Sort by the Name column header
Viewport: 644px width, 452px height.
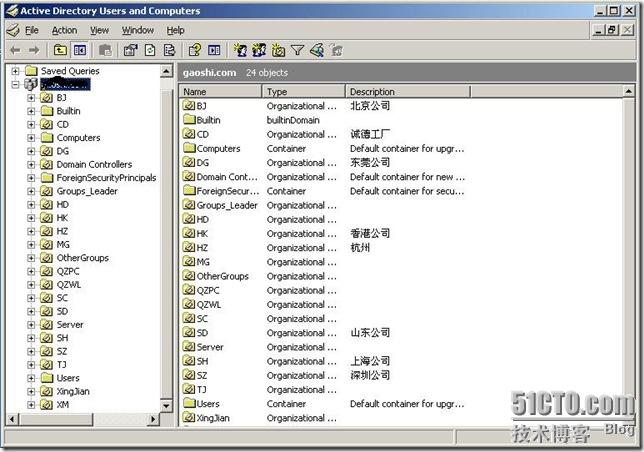coord(220,92)
